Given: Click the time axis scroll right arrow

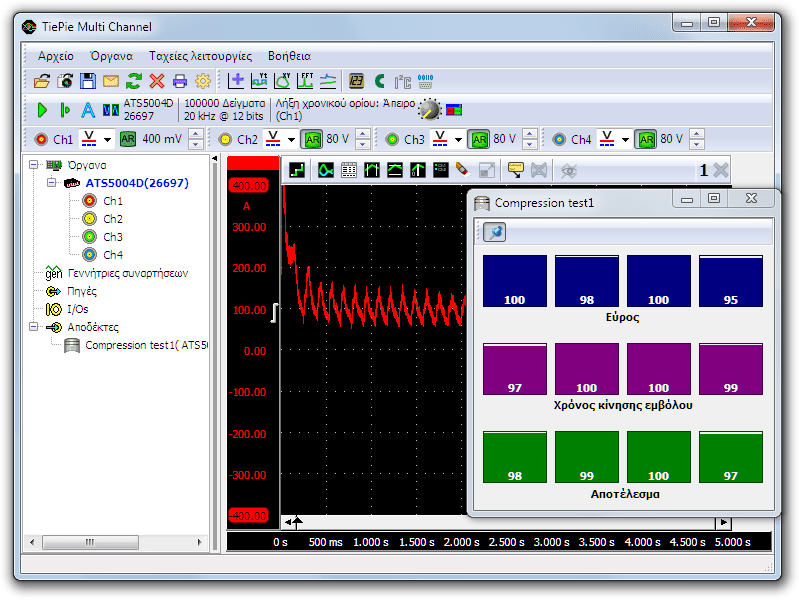Looking at the screenshot, I should click(x=724, y=522).
